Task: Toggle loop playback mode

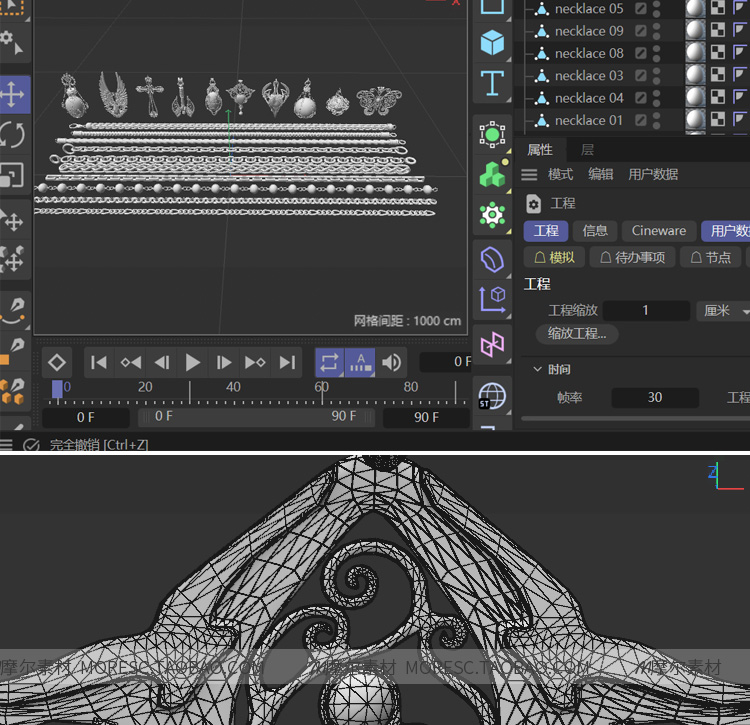Action: coord(329,362)
